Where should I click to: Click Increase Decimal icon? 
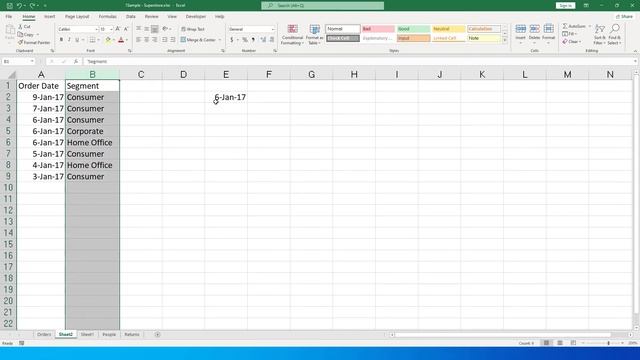(x=263, y=40)
